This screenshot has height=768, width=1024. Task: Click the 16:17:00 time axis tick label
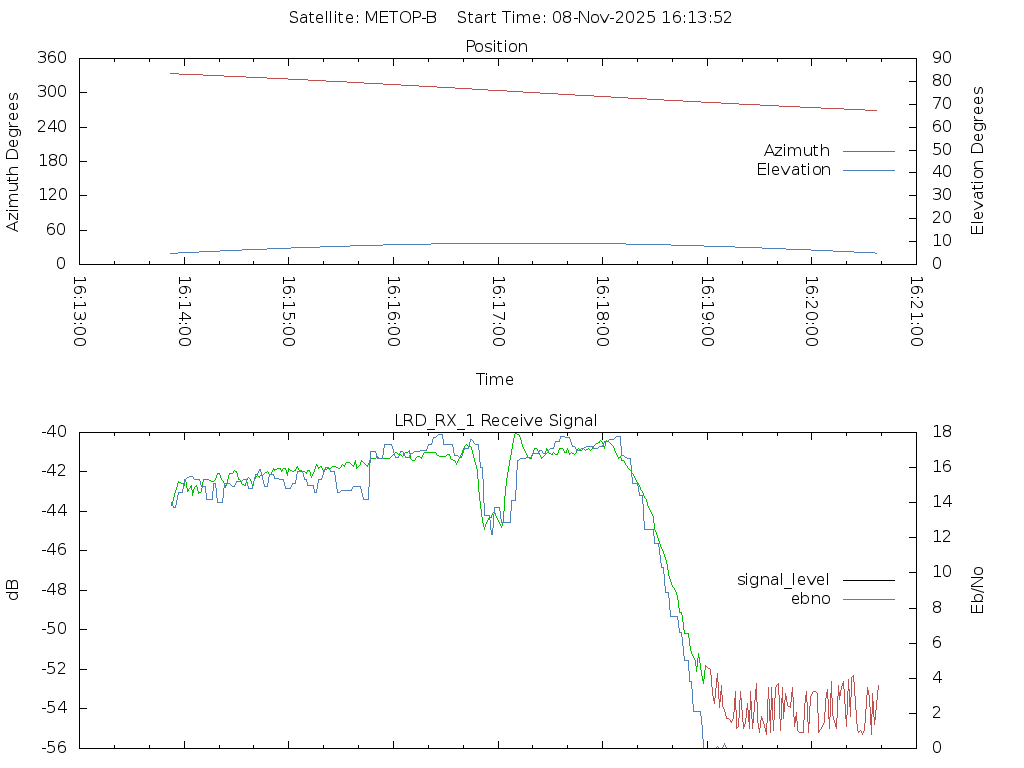[x=498, y=311]
